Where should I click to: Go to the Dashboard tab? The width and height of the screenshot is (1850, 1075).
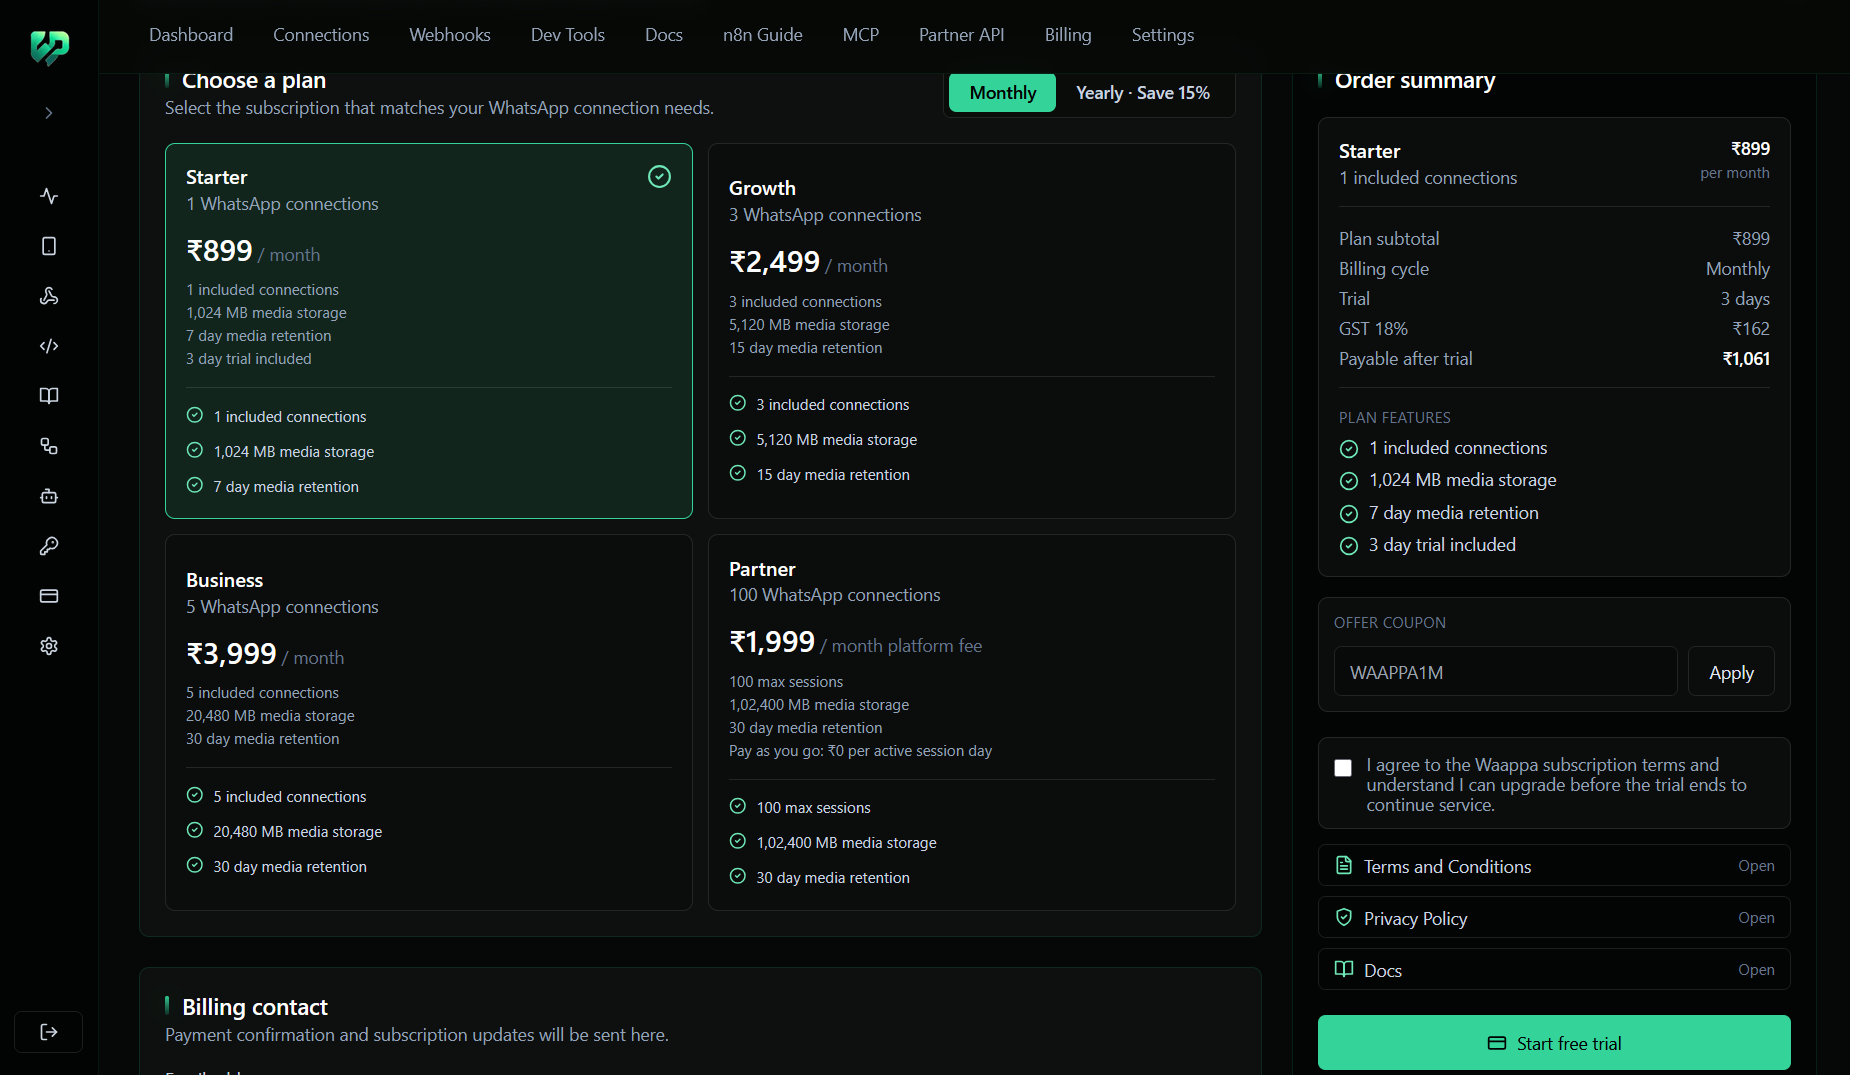tap(191, 35)
